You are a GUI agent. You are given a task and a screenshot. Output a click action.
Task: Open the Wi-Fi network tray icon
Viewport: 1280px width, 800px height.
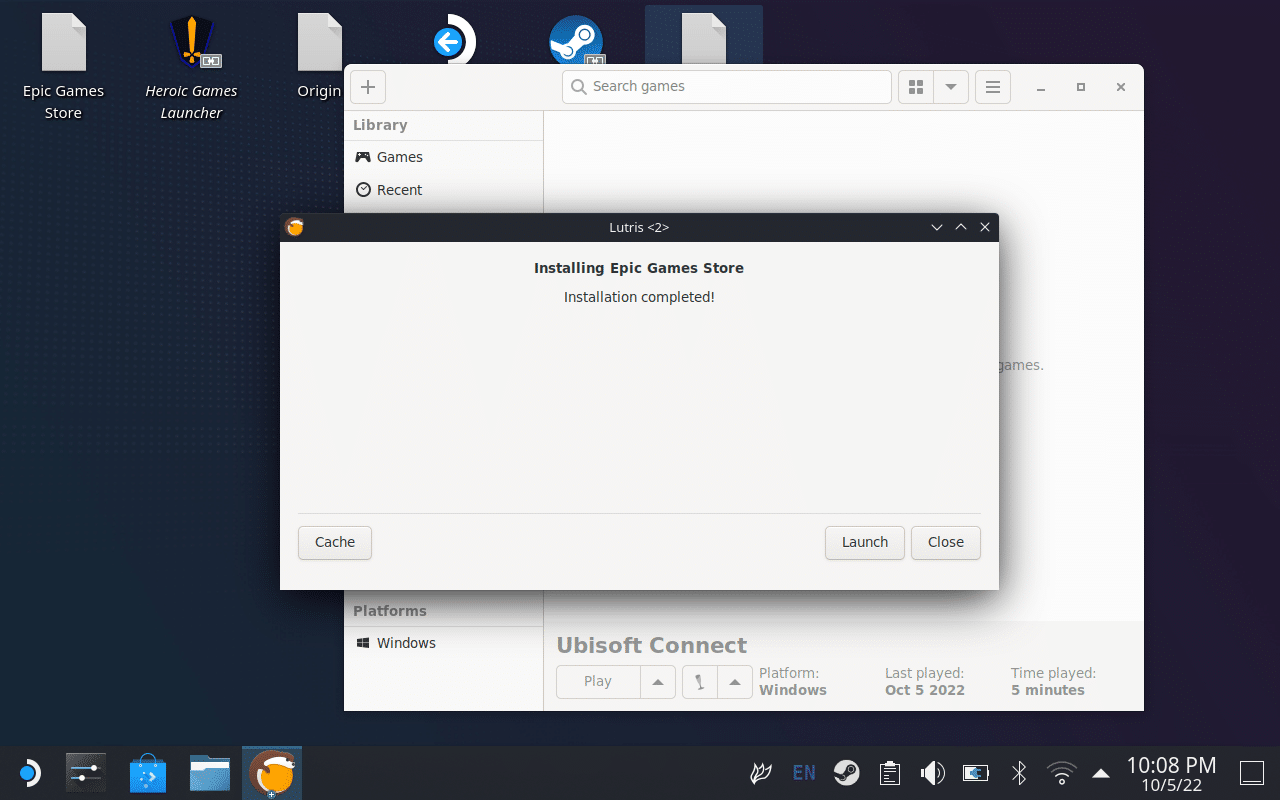coord(1061,773)
